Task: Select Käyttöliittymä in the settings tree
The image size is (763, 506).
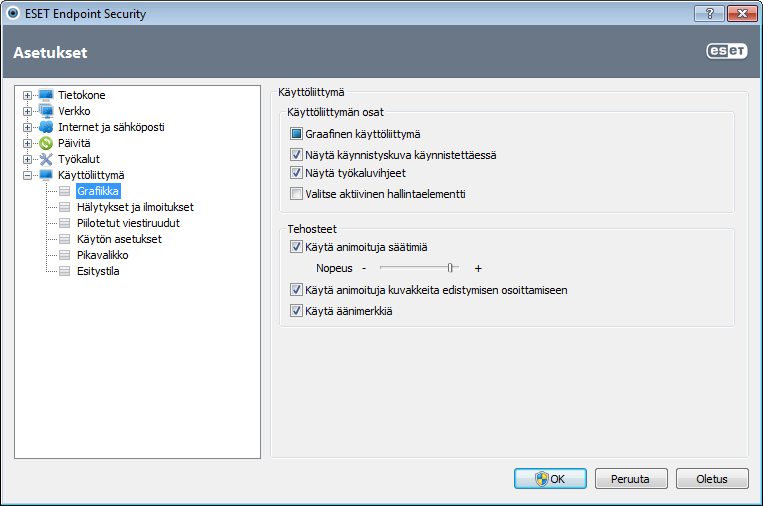Action: pyautogui.click(x=91, y=175)
